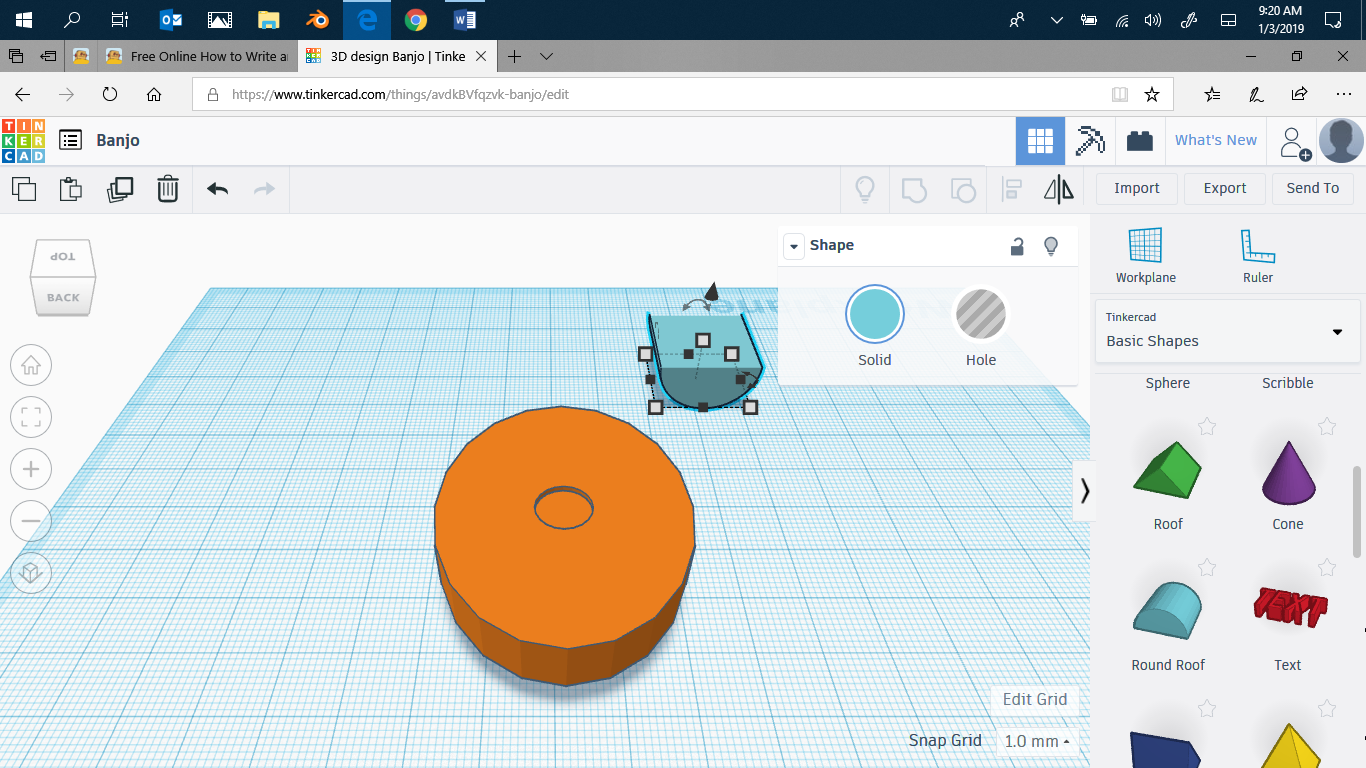Select the 3D design Banjo tab
The height and width of the screenshot is (768, 1366).
point(398,57)
